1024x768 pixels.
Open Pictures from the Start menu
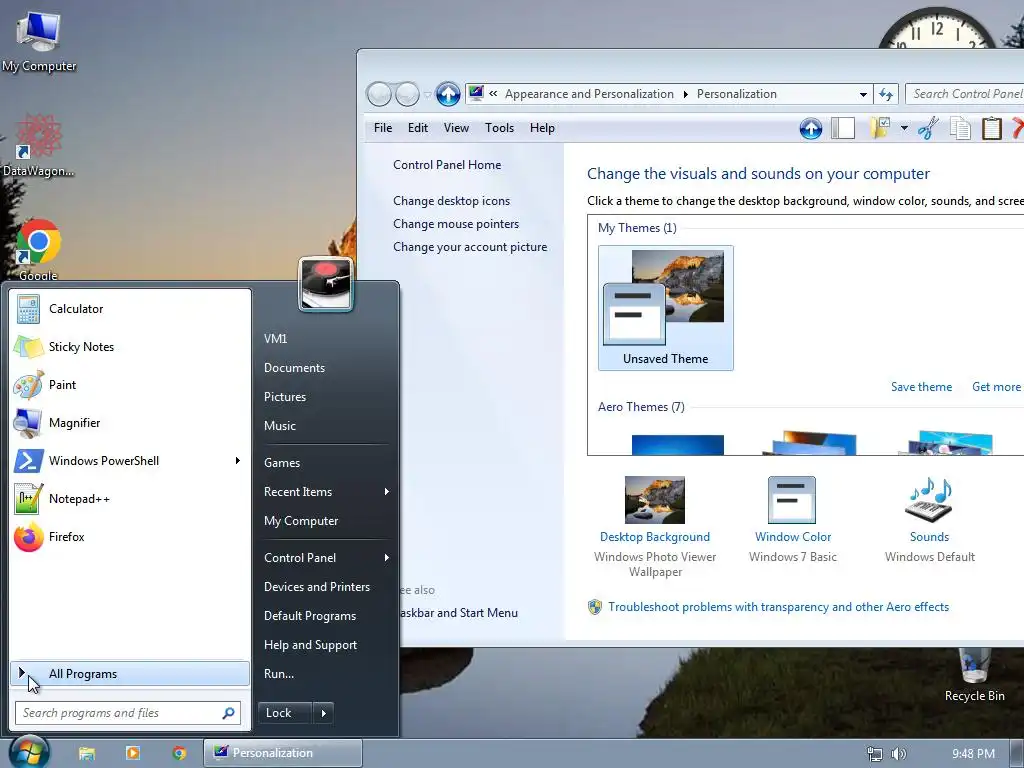click(285, 397)
